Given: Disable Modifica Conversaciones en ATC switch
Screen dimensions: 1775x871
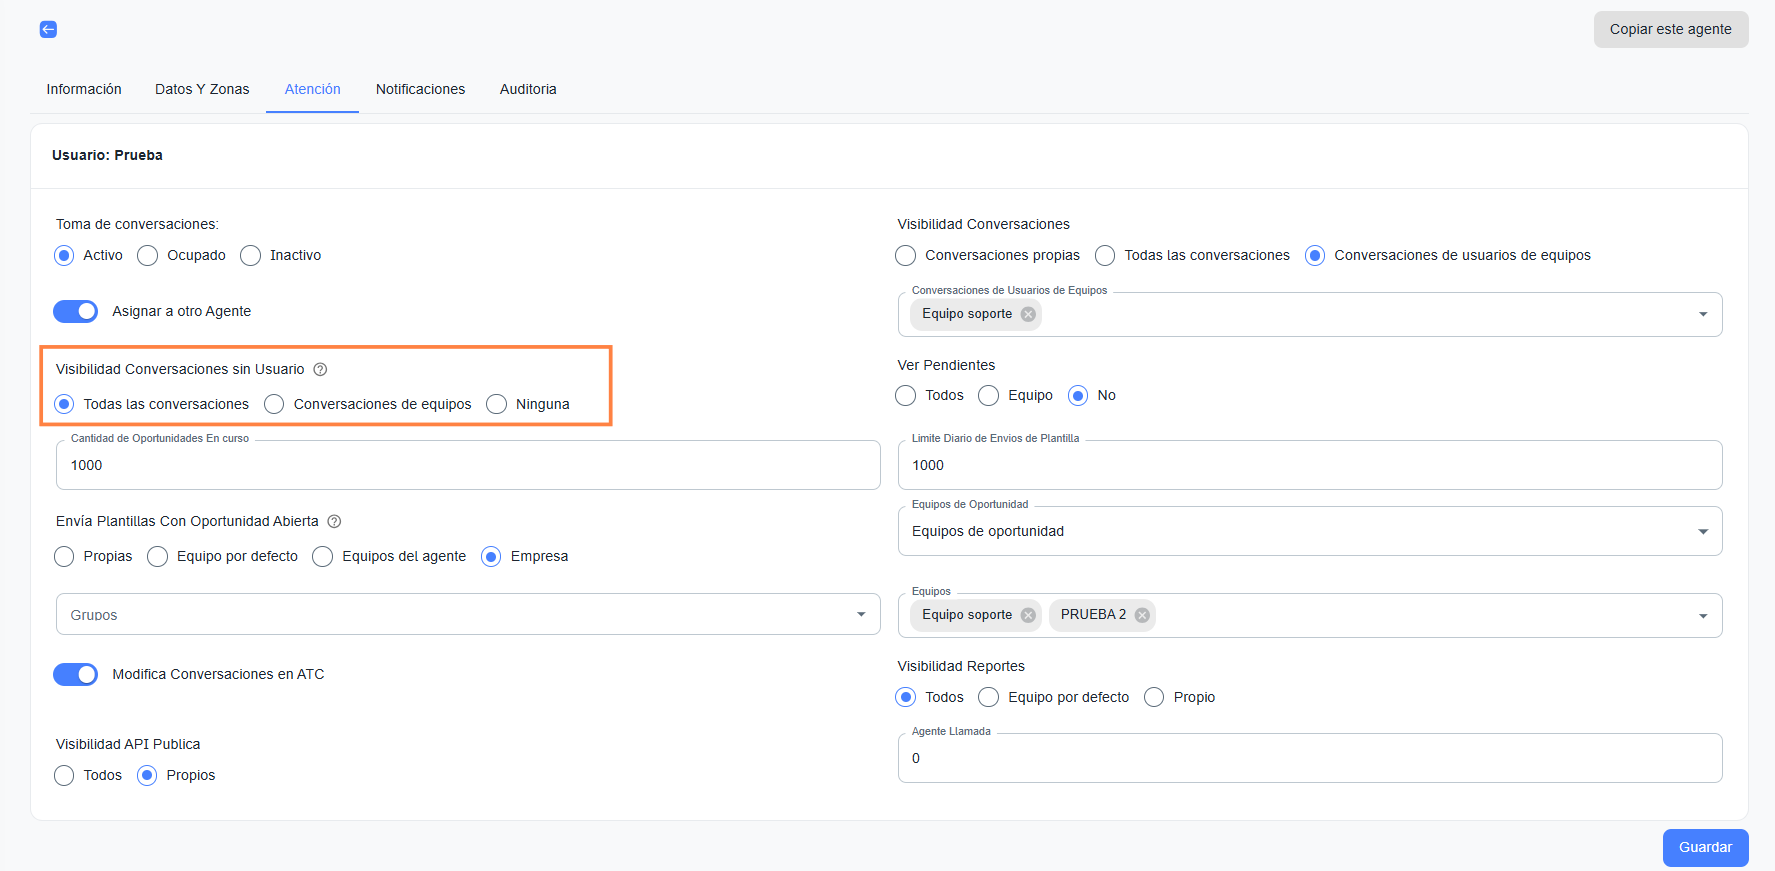Looking at the screenshot, I should [x=76, y=674].
